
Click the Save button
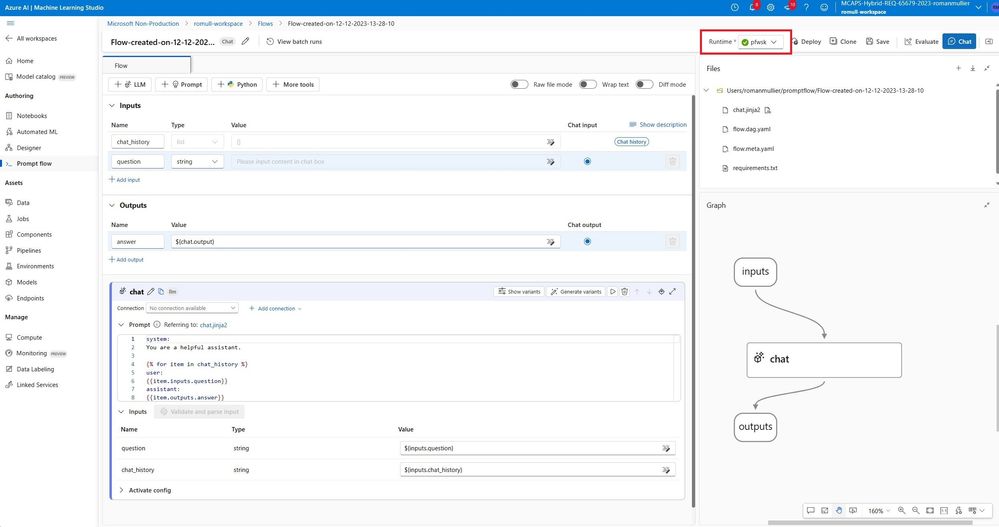point(877,41)
